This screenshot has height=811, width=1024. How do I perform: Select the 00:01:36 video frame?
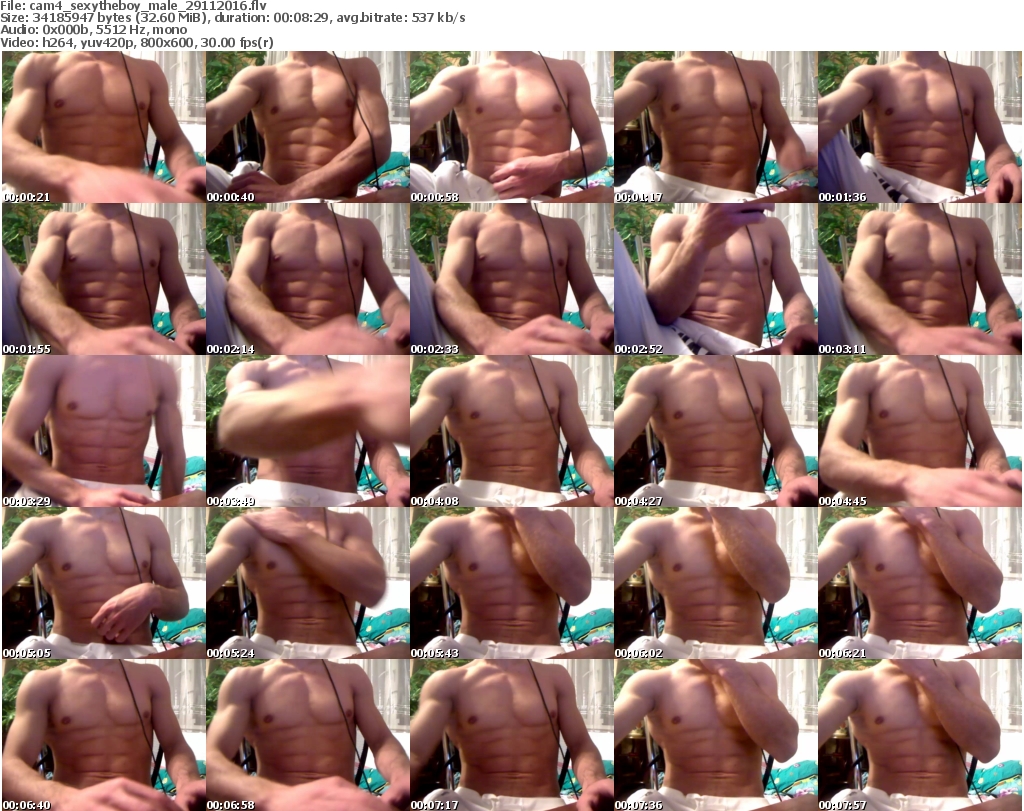coord(920,127)
